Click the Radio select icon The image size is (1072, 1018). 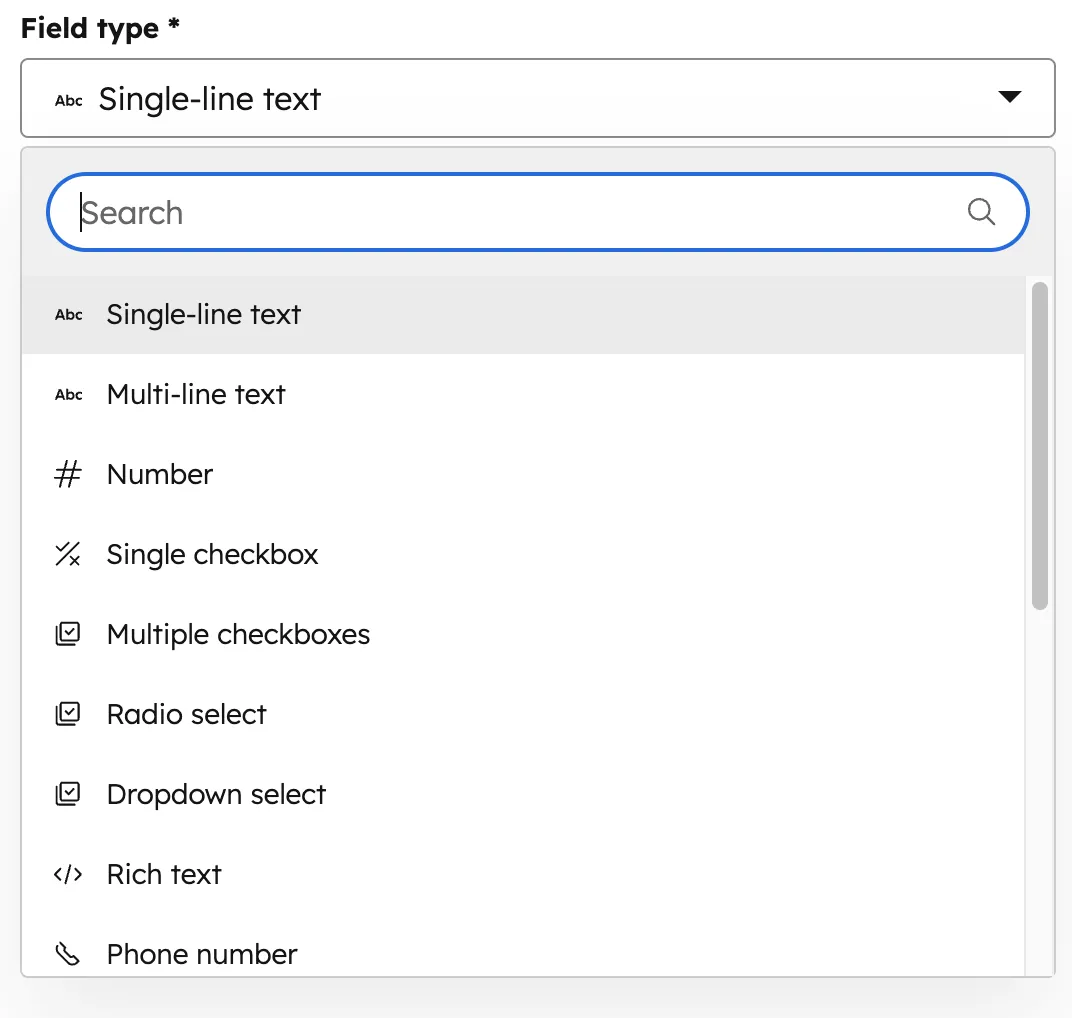pyautogui.click(x=67, y=714)
